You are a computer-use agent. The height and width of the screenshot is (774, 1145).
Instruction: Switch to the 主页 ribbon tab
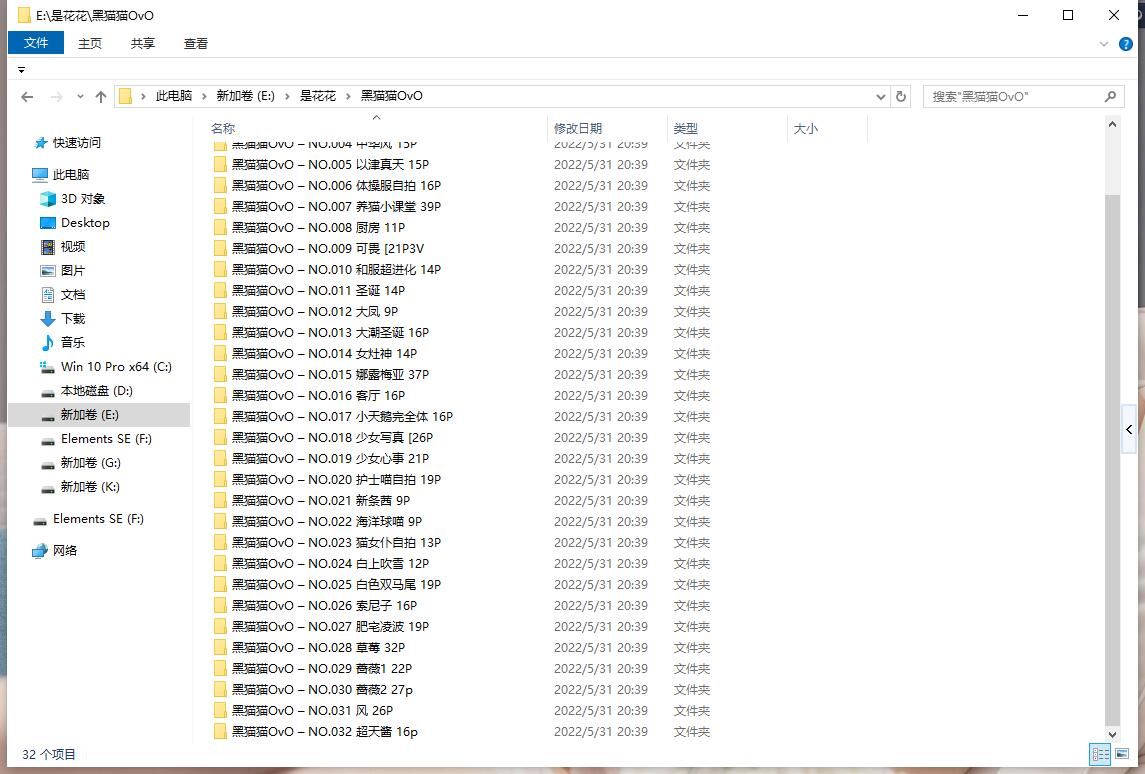pyautogui.click(x=90, y=44)
